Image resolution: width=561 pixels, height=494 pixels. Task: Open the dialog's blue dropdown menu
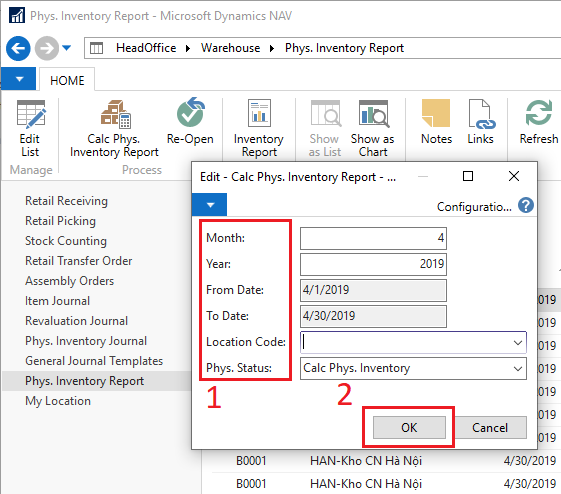click(x=210, y=205)
